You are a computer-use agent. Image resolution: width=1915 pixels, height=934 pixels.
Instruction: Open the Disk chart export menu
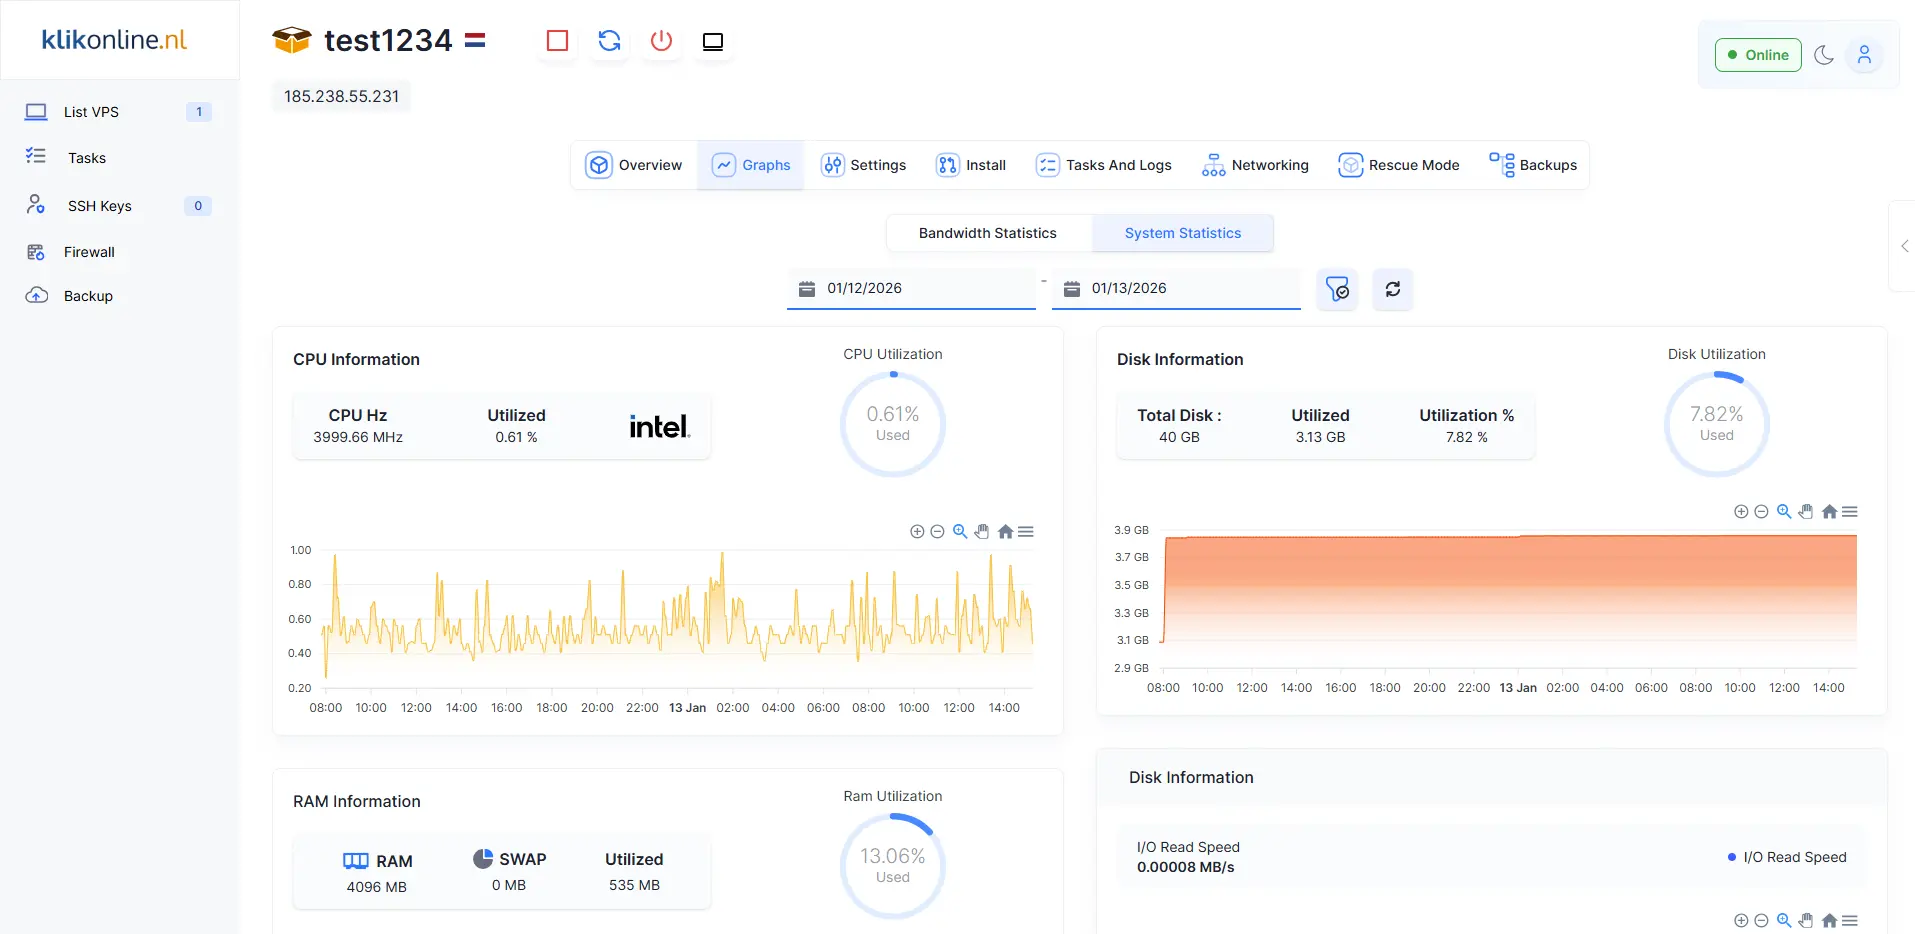coord(1850,512)
